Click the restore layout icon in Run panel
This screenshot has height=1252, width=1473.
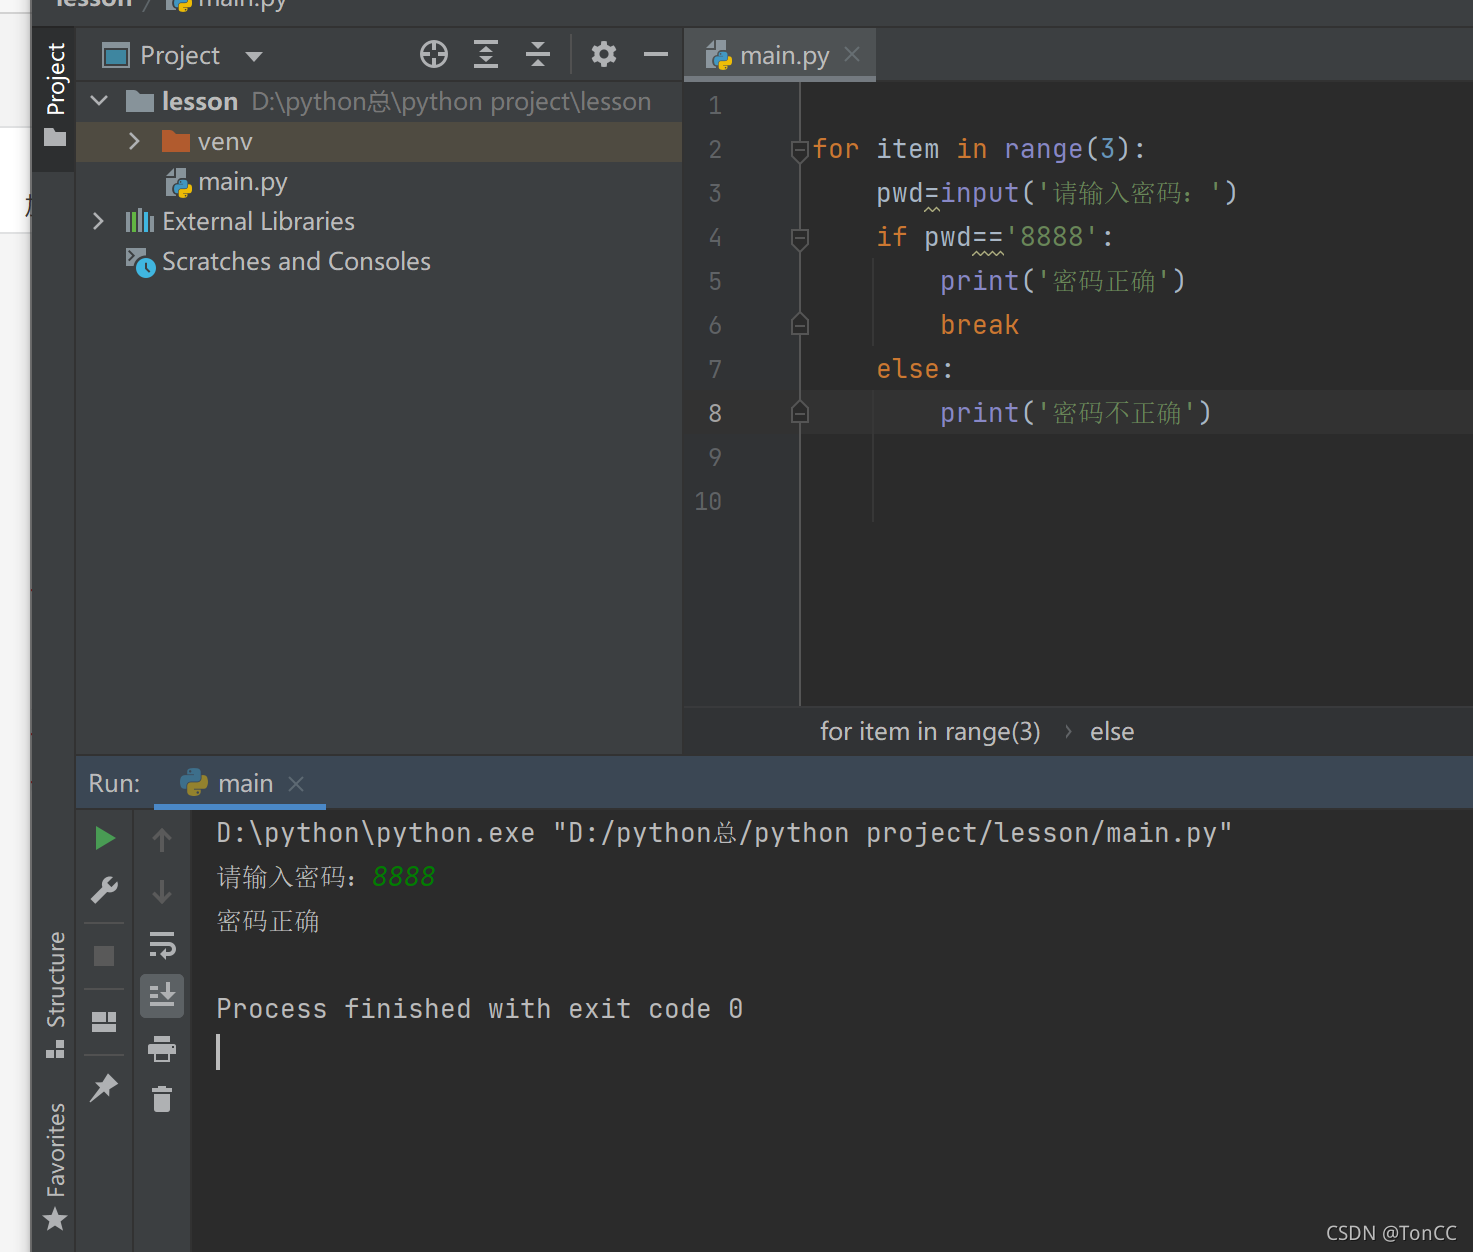tap(104, 1022)
